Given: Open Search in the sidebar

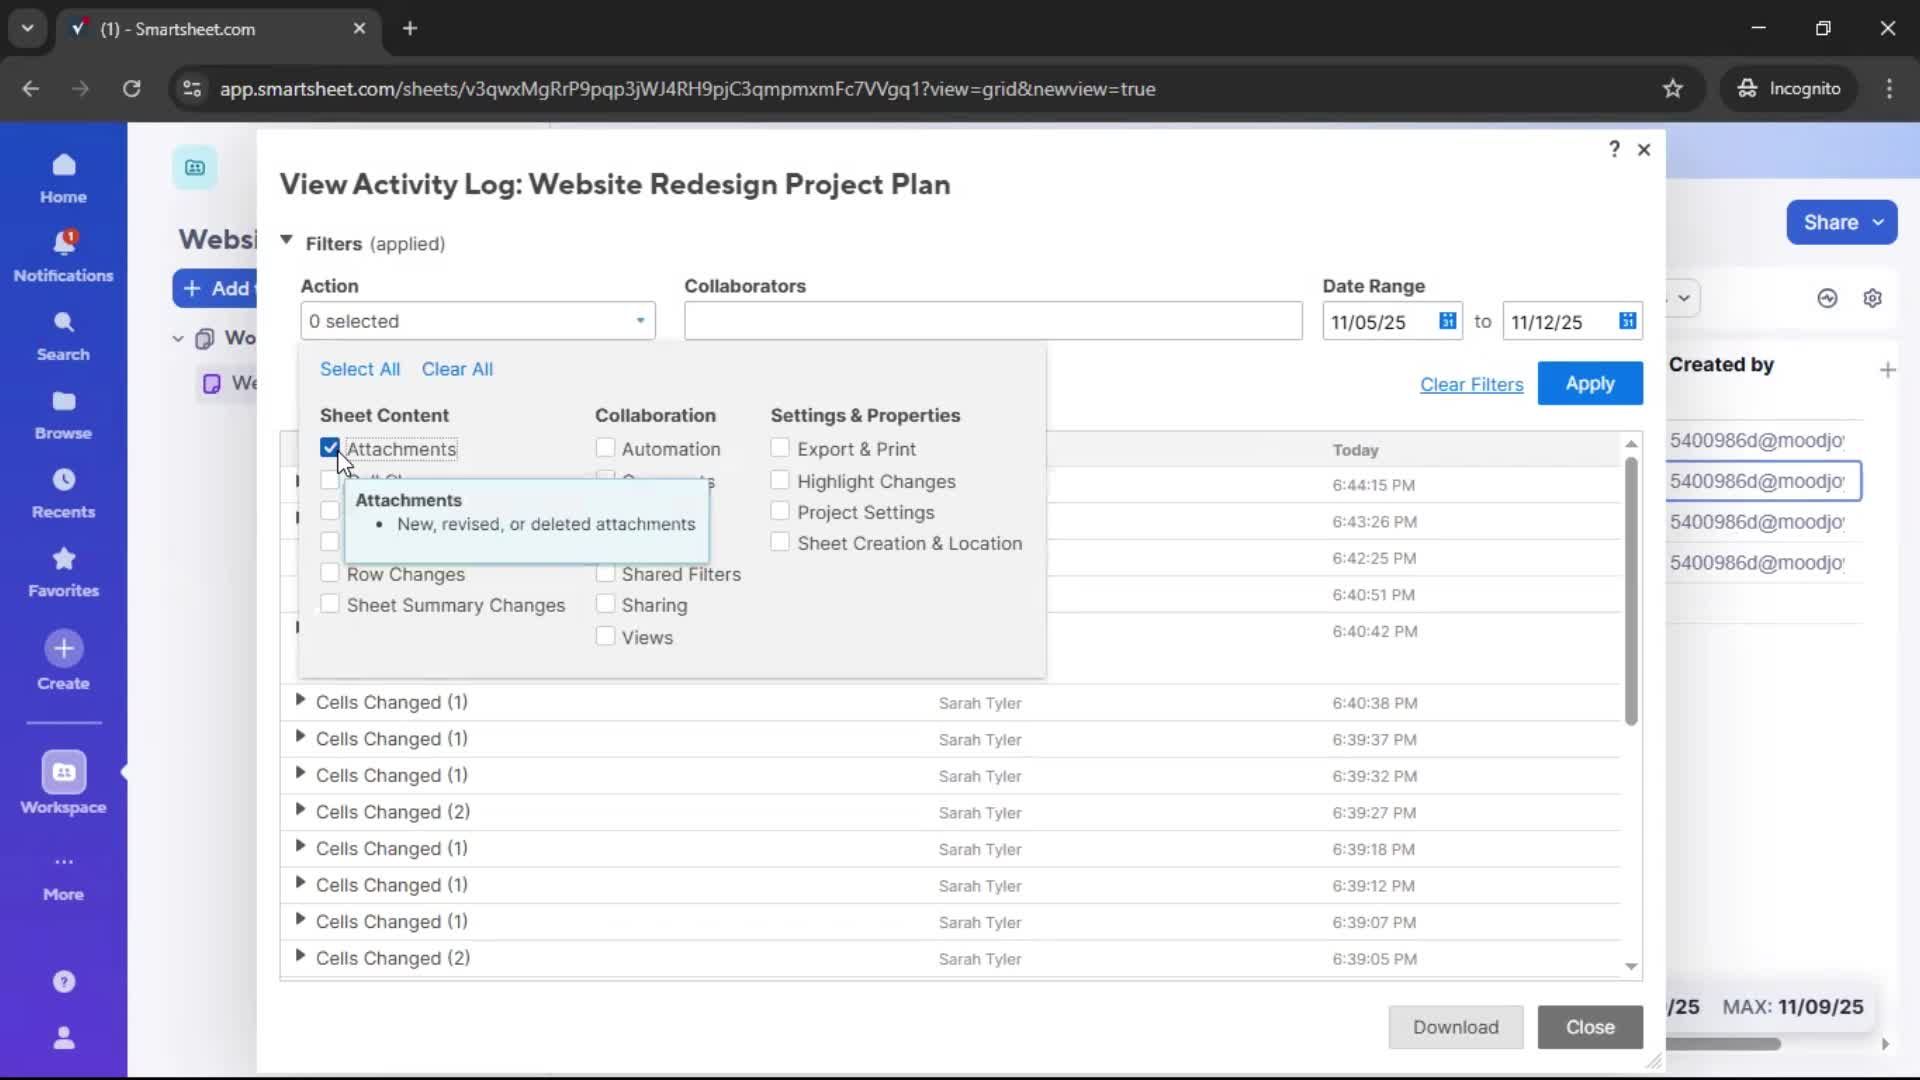Looking at the screenshot, I should (x=62, y=333).
